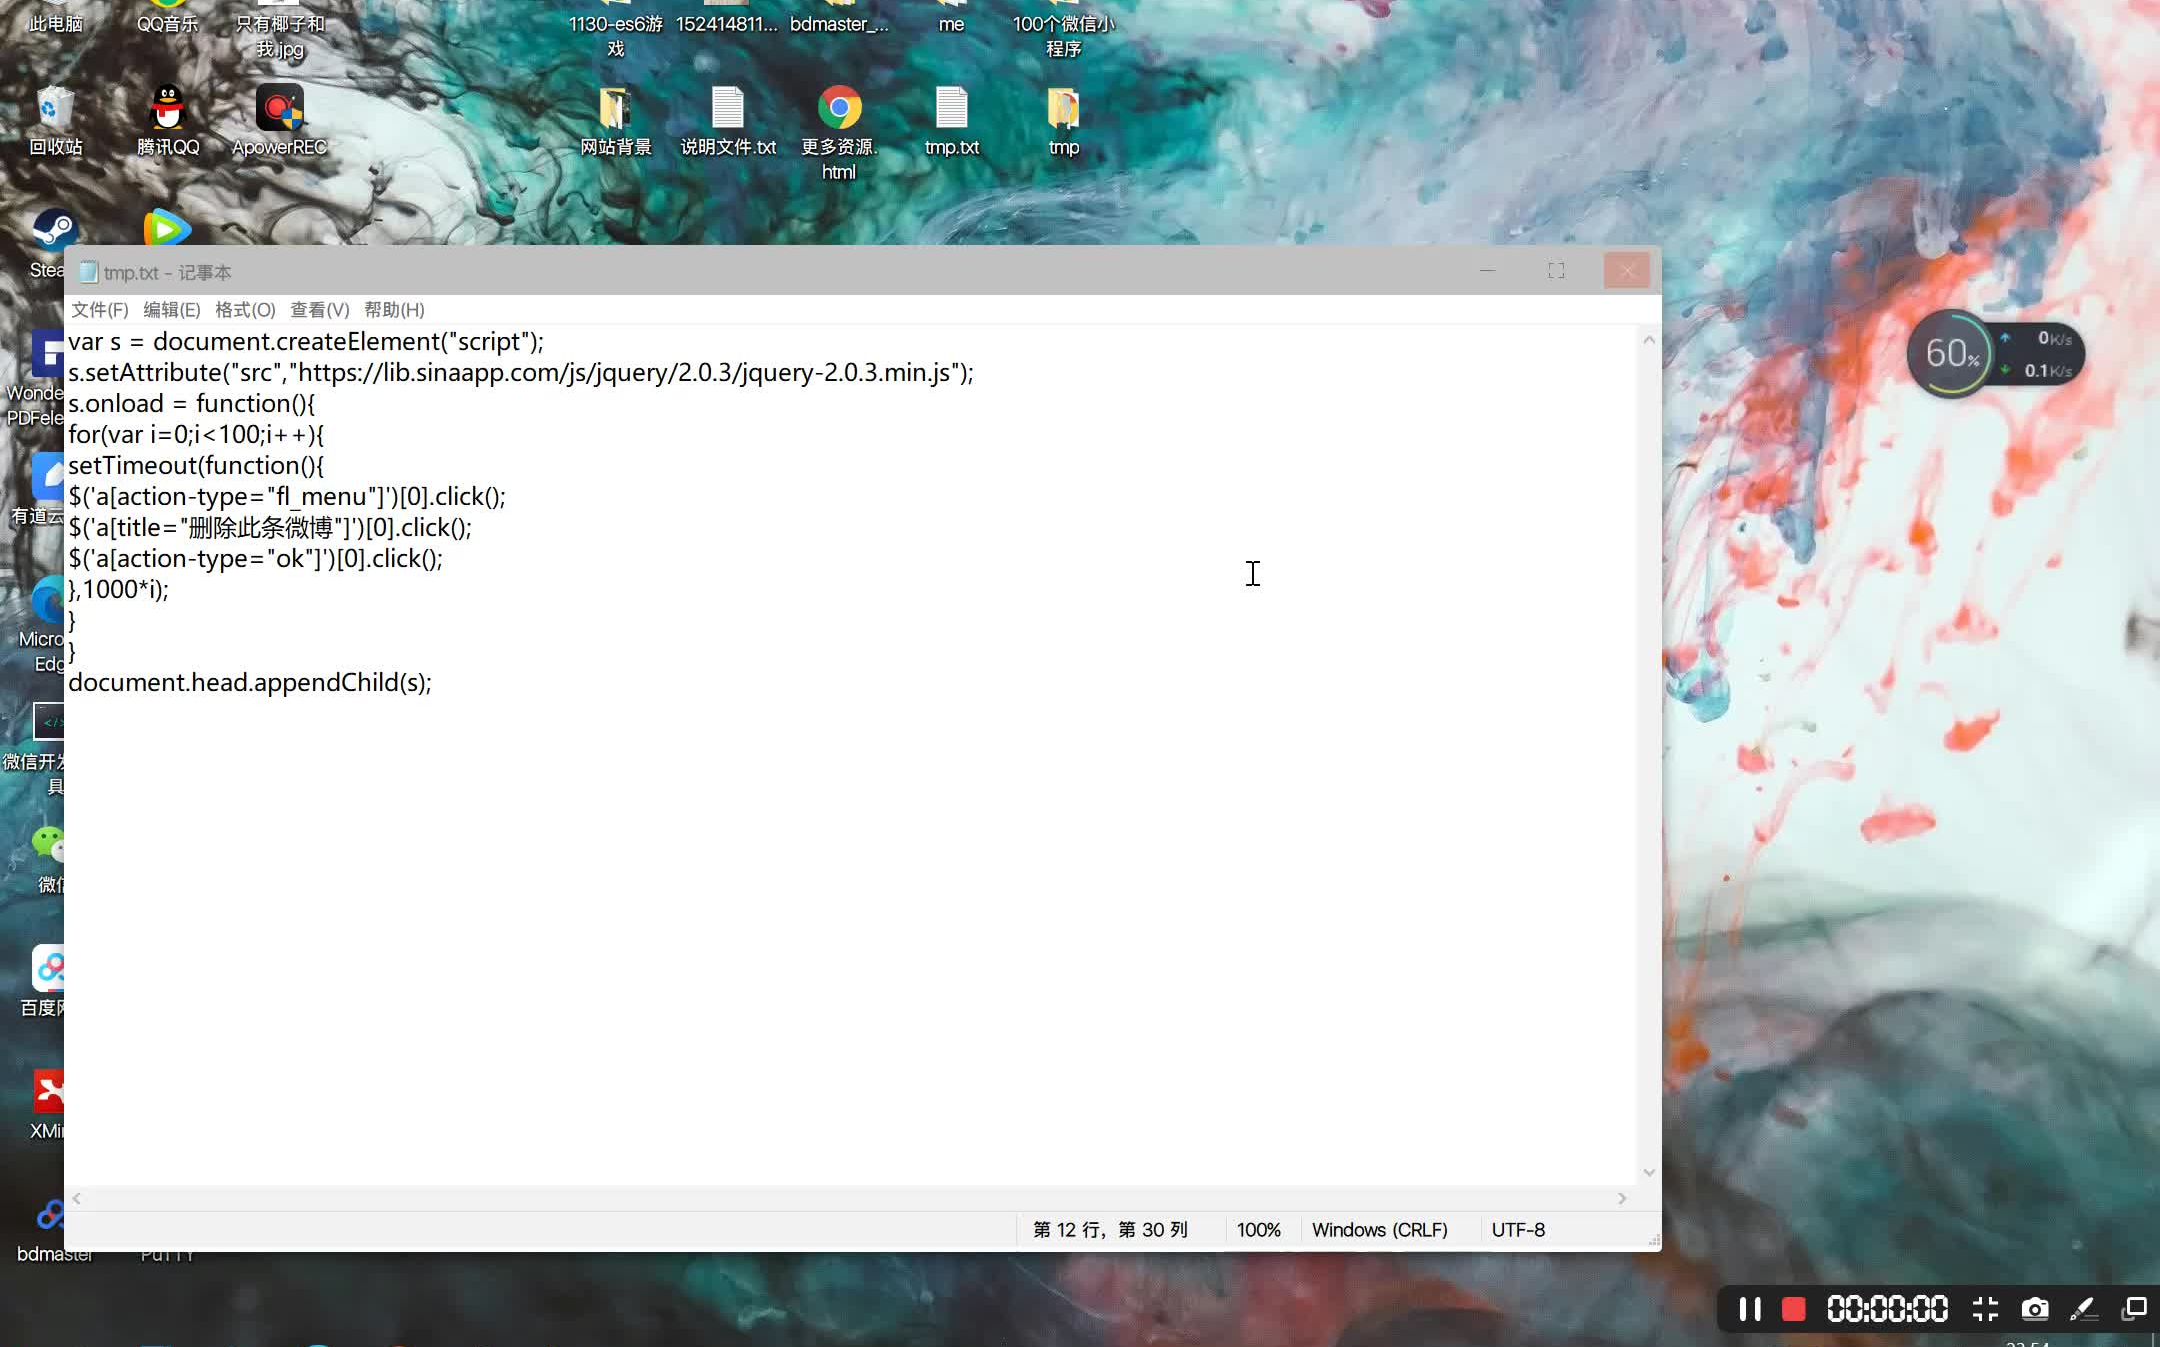Screen dimensions: 2160x1347
Task: Place cursor on the },1000*i); line
Action: coord(118,589)
